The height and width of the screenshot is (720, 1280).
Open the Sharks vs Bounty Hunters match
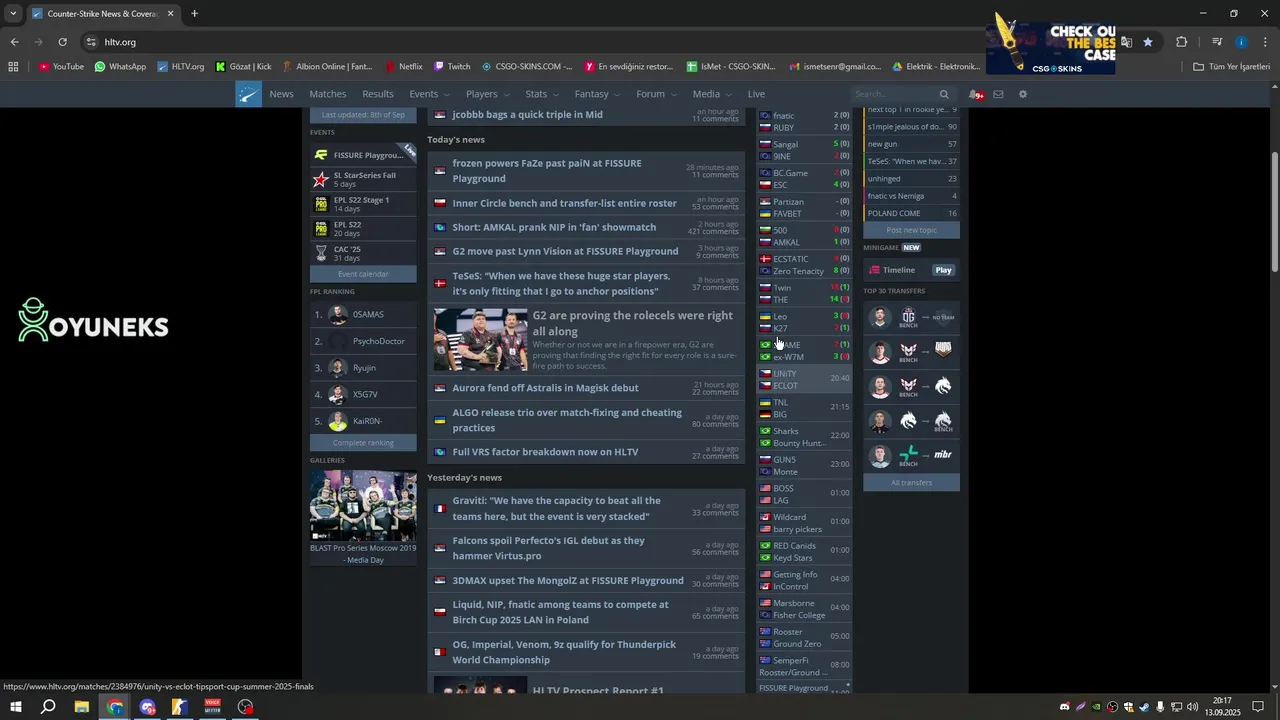click(x=804, y=437)
